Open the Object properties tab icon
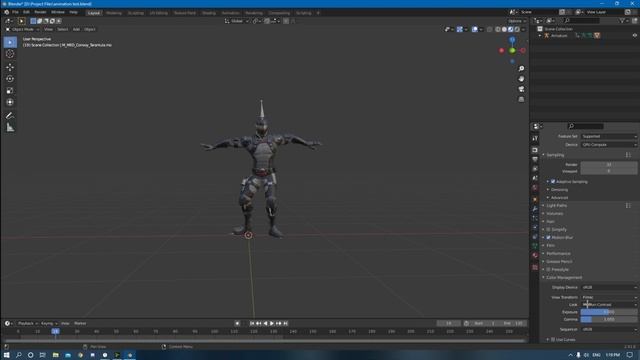 [535, 200]
